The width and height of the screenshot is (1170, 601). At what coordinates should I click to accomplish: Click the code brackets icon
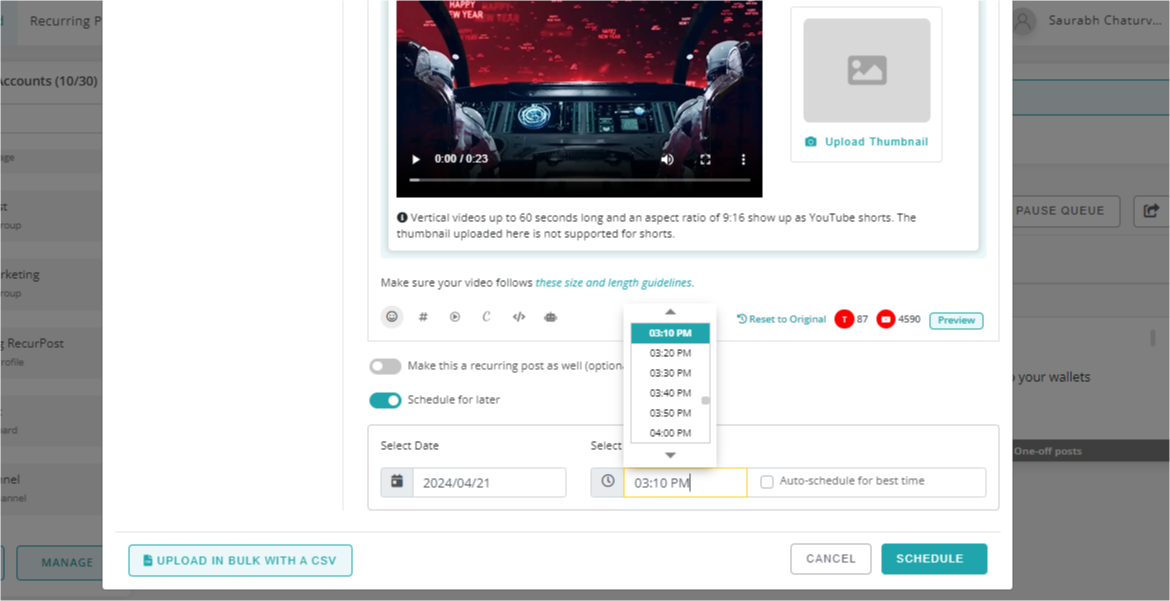click(x=519, y=317)
